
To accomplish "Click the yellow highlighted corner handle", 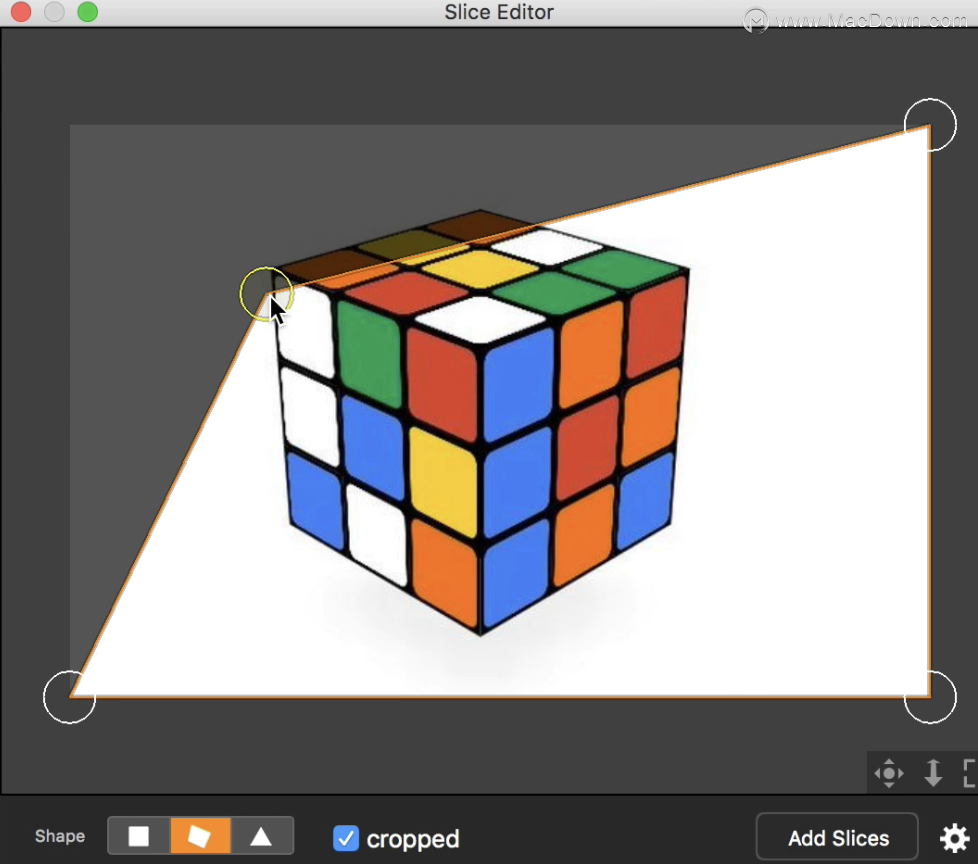I will [x=266, y=293].
